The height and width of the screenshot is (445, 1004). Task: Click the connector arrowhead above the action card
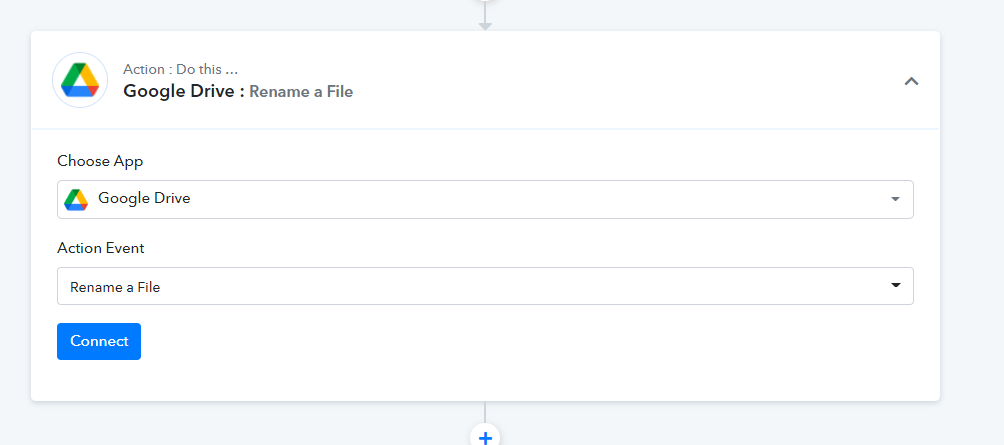485,26
